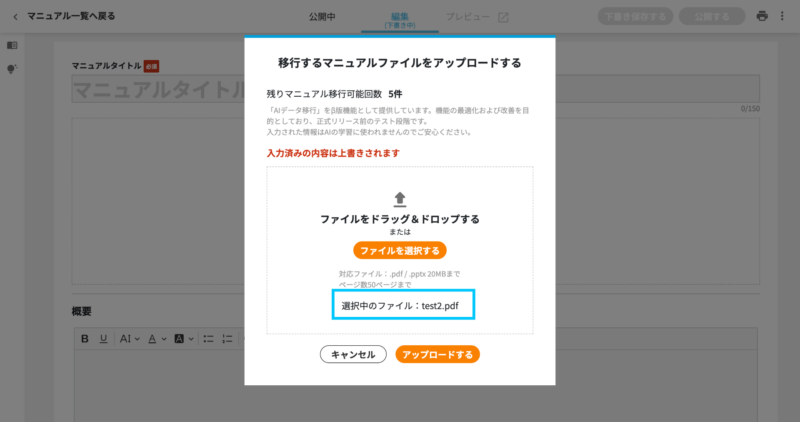Click the print icon in top bar
Viewport: 800px width, 422px height.
click(x=762, y=16)
